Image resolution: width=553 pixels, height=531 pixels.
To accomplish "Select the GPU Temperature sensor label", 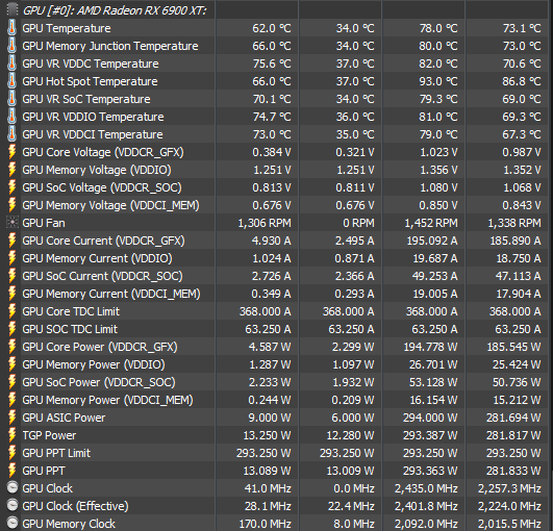I will 66,28.
